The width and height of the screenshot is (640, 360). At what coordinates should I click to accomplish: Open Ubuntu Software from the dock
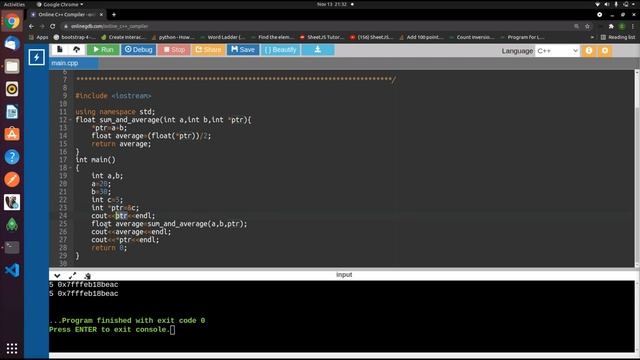12,134
